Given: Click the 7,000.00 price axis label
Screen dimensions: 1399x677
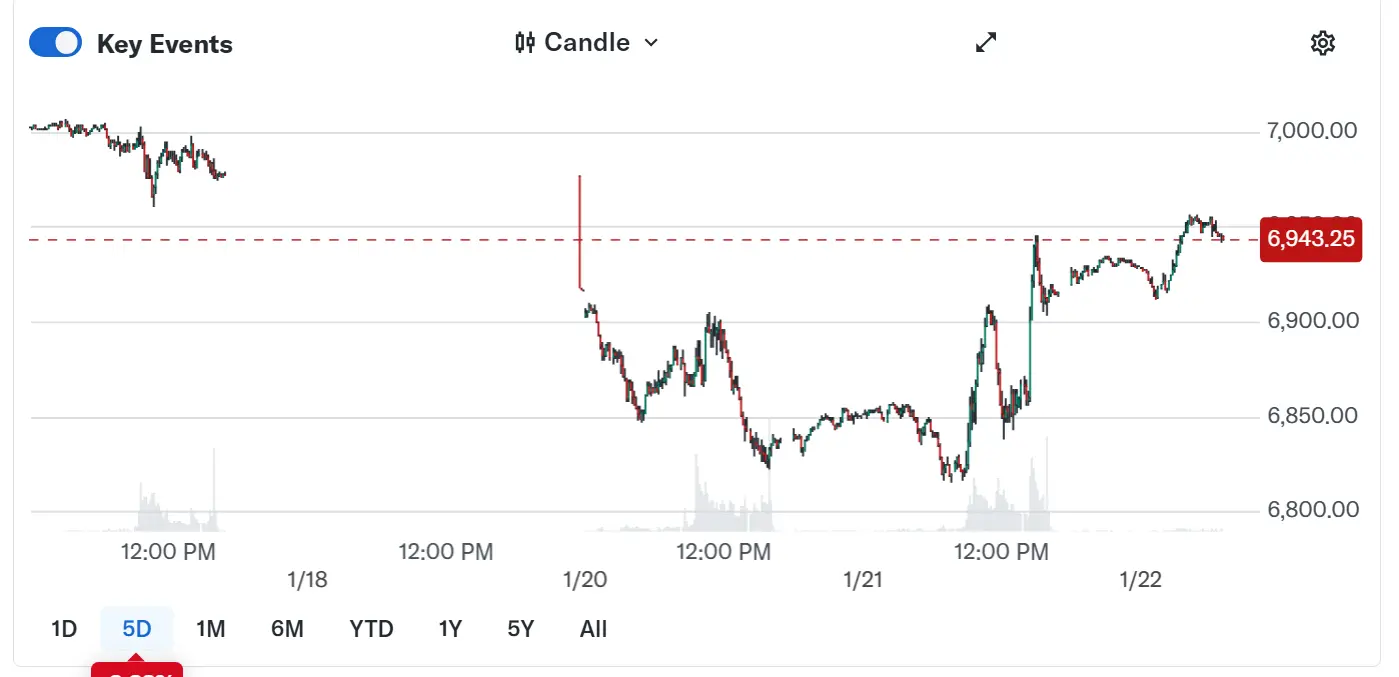Looking at the screenshot, I should point(1312,131).
